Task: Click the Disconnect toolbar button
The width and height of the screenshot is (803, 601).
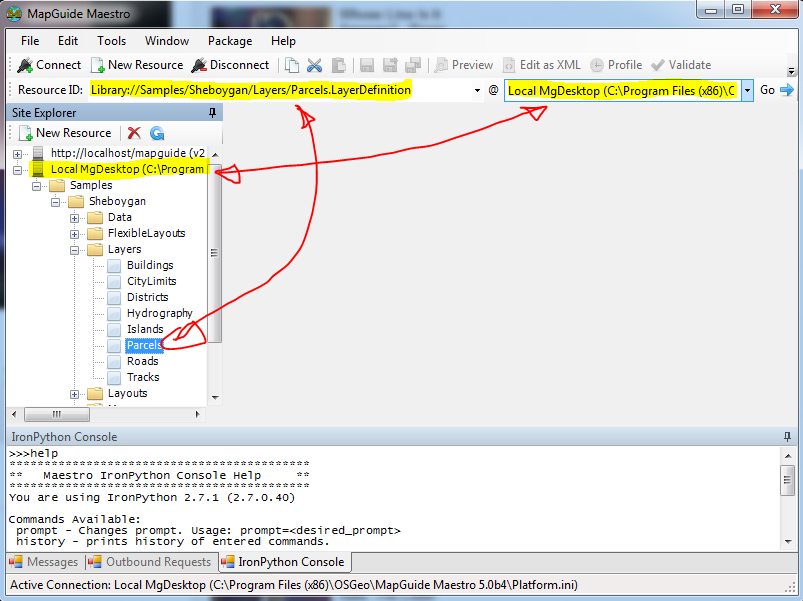Action: [x=230, y=65]
